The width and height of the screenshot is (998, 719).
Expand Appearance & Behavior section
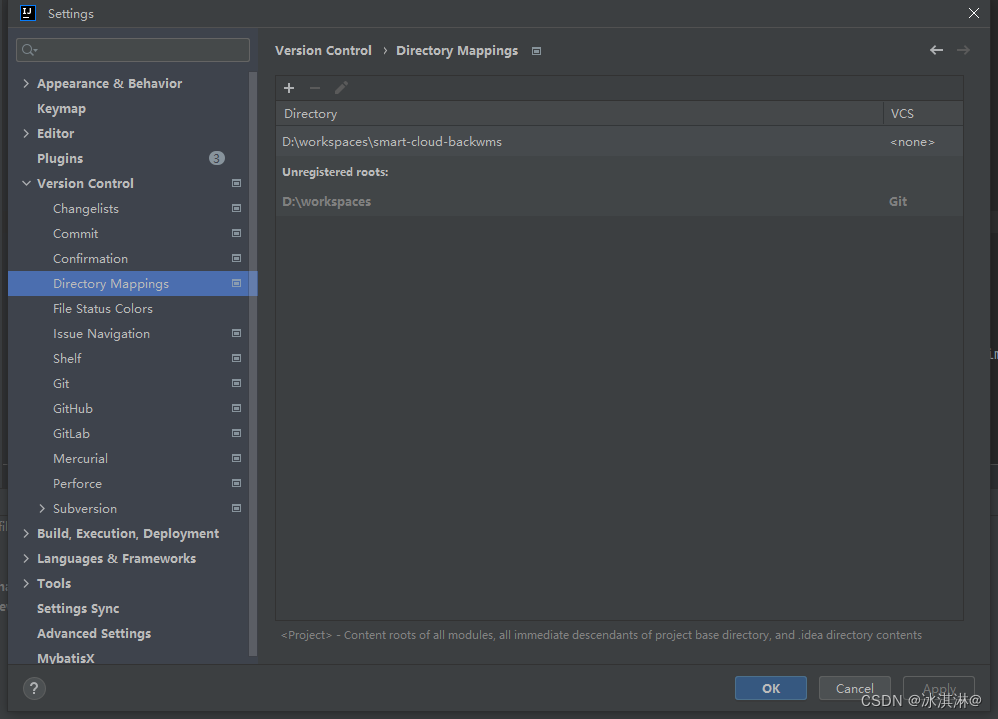[26, 83]
